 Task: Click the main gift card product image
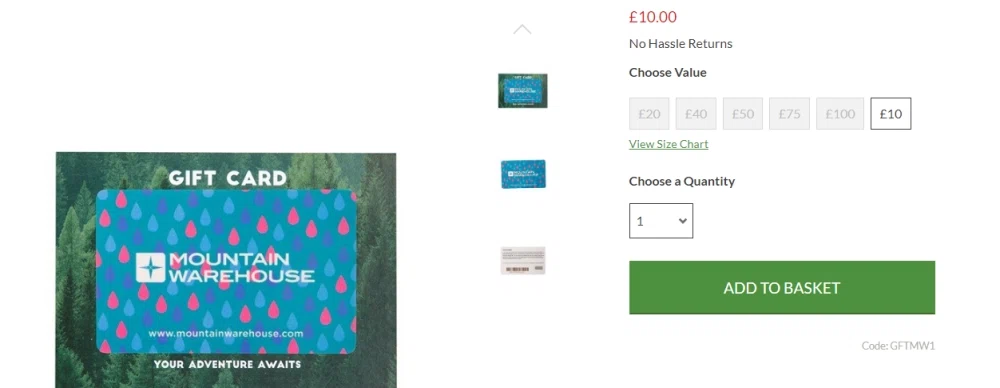point(226,270)
